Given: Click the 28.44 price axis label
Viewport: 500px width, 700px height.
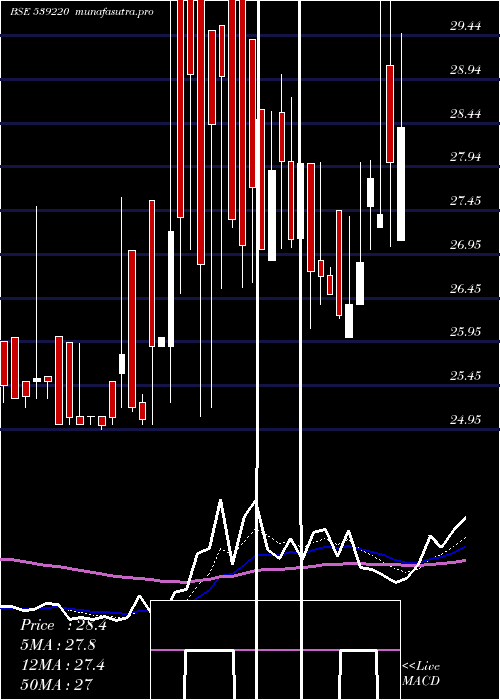Looking at the screenshot, I should 465,113.
